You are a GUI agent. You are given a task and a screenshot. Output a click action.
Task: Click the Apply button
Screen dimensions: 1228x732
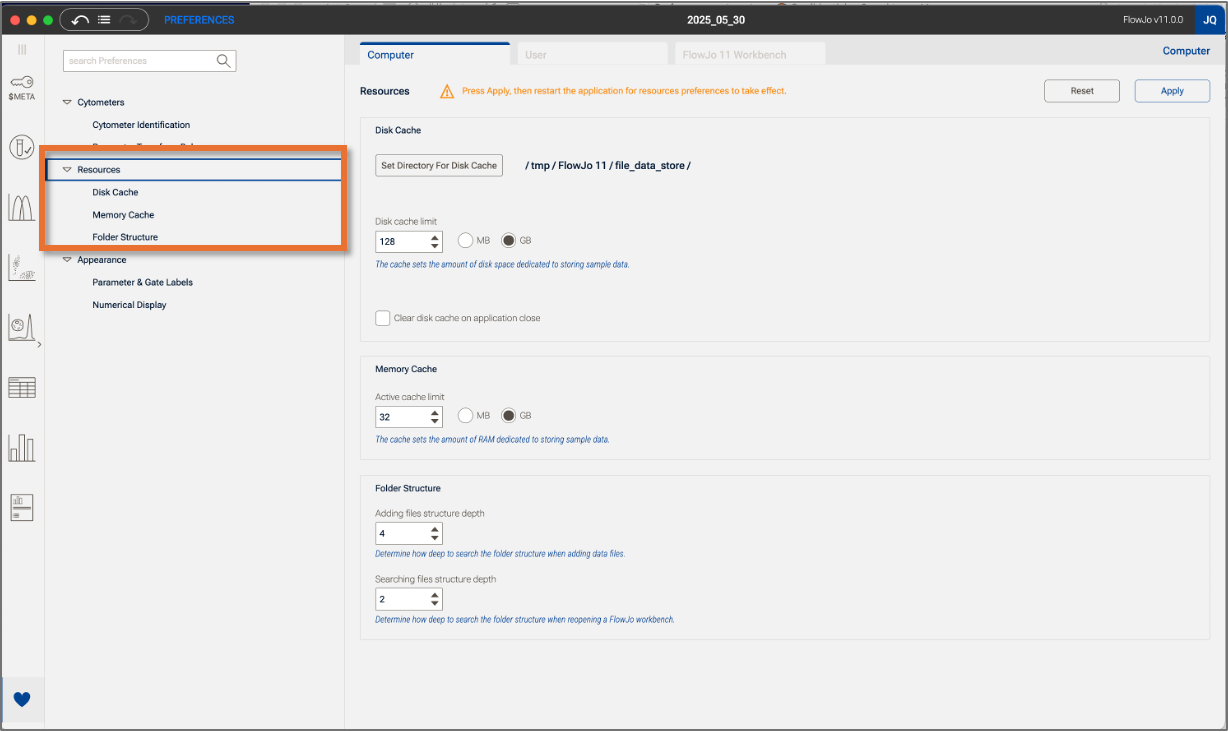coord(1172,91)
